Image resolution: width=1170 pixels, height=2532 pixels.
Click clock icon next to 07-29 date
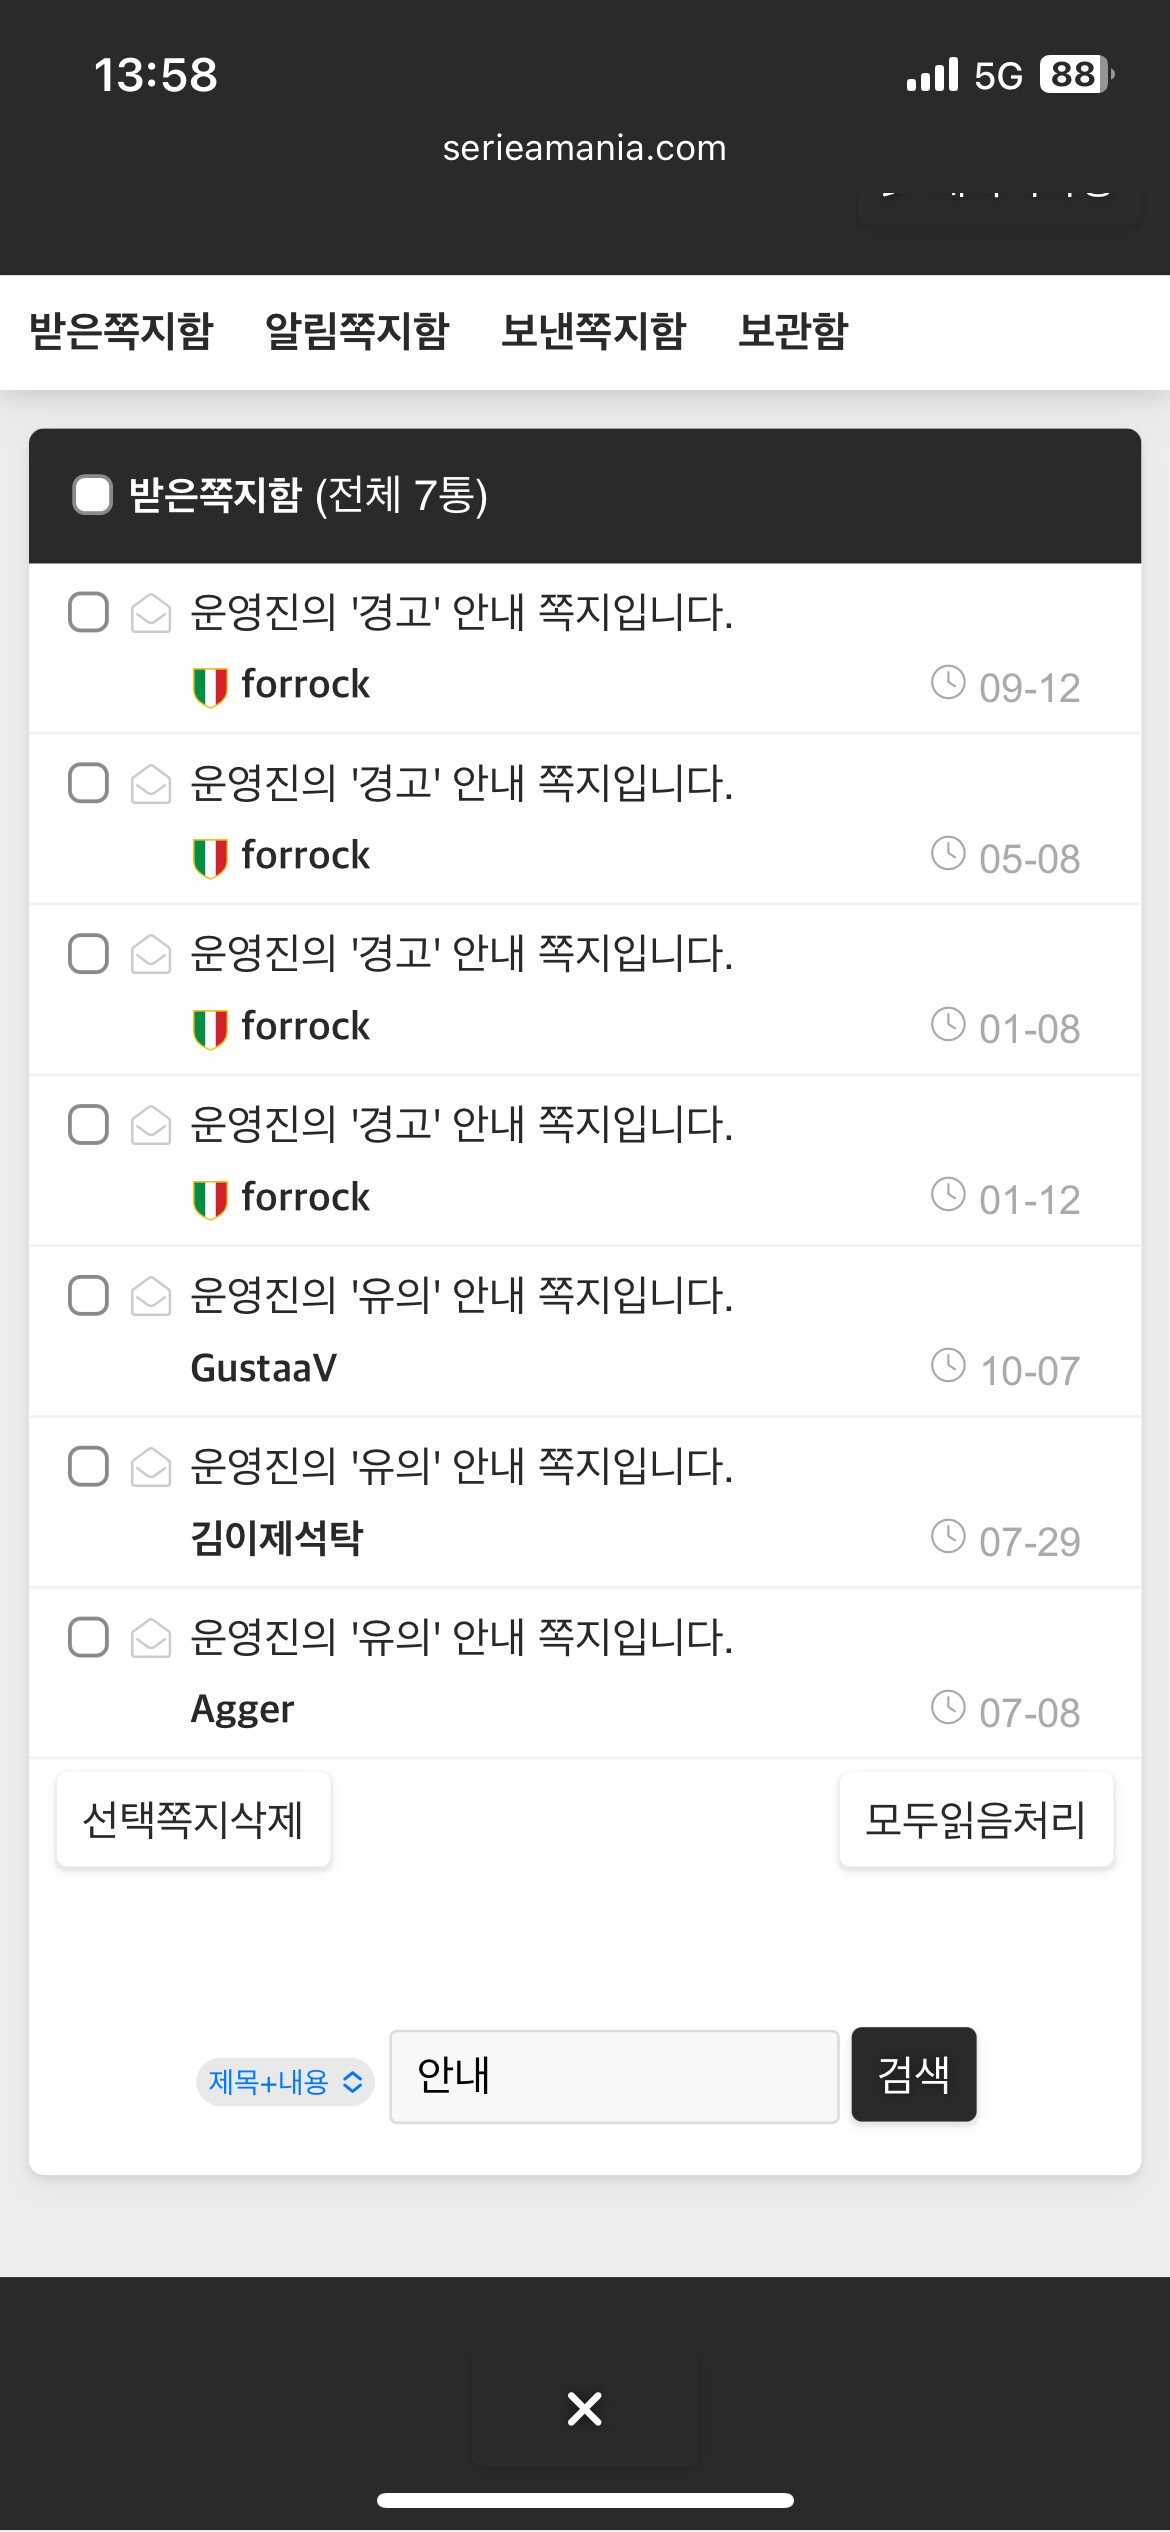tap(948, 1537)
